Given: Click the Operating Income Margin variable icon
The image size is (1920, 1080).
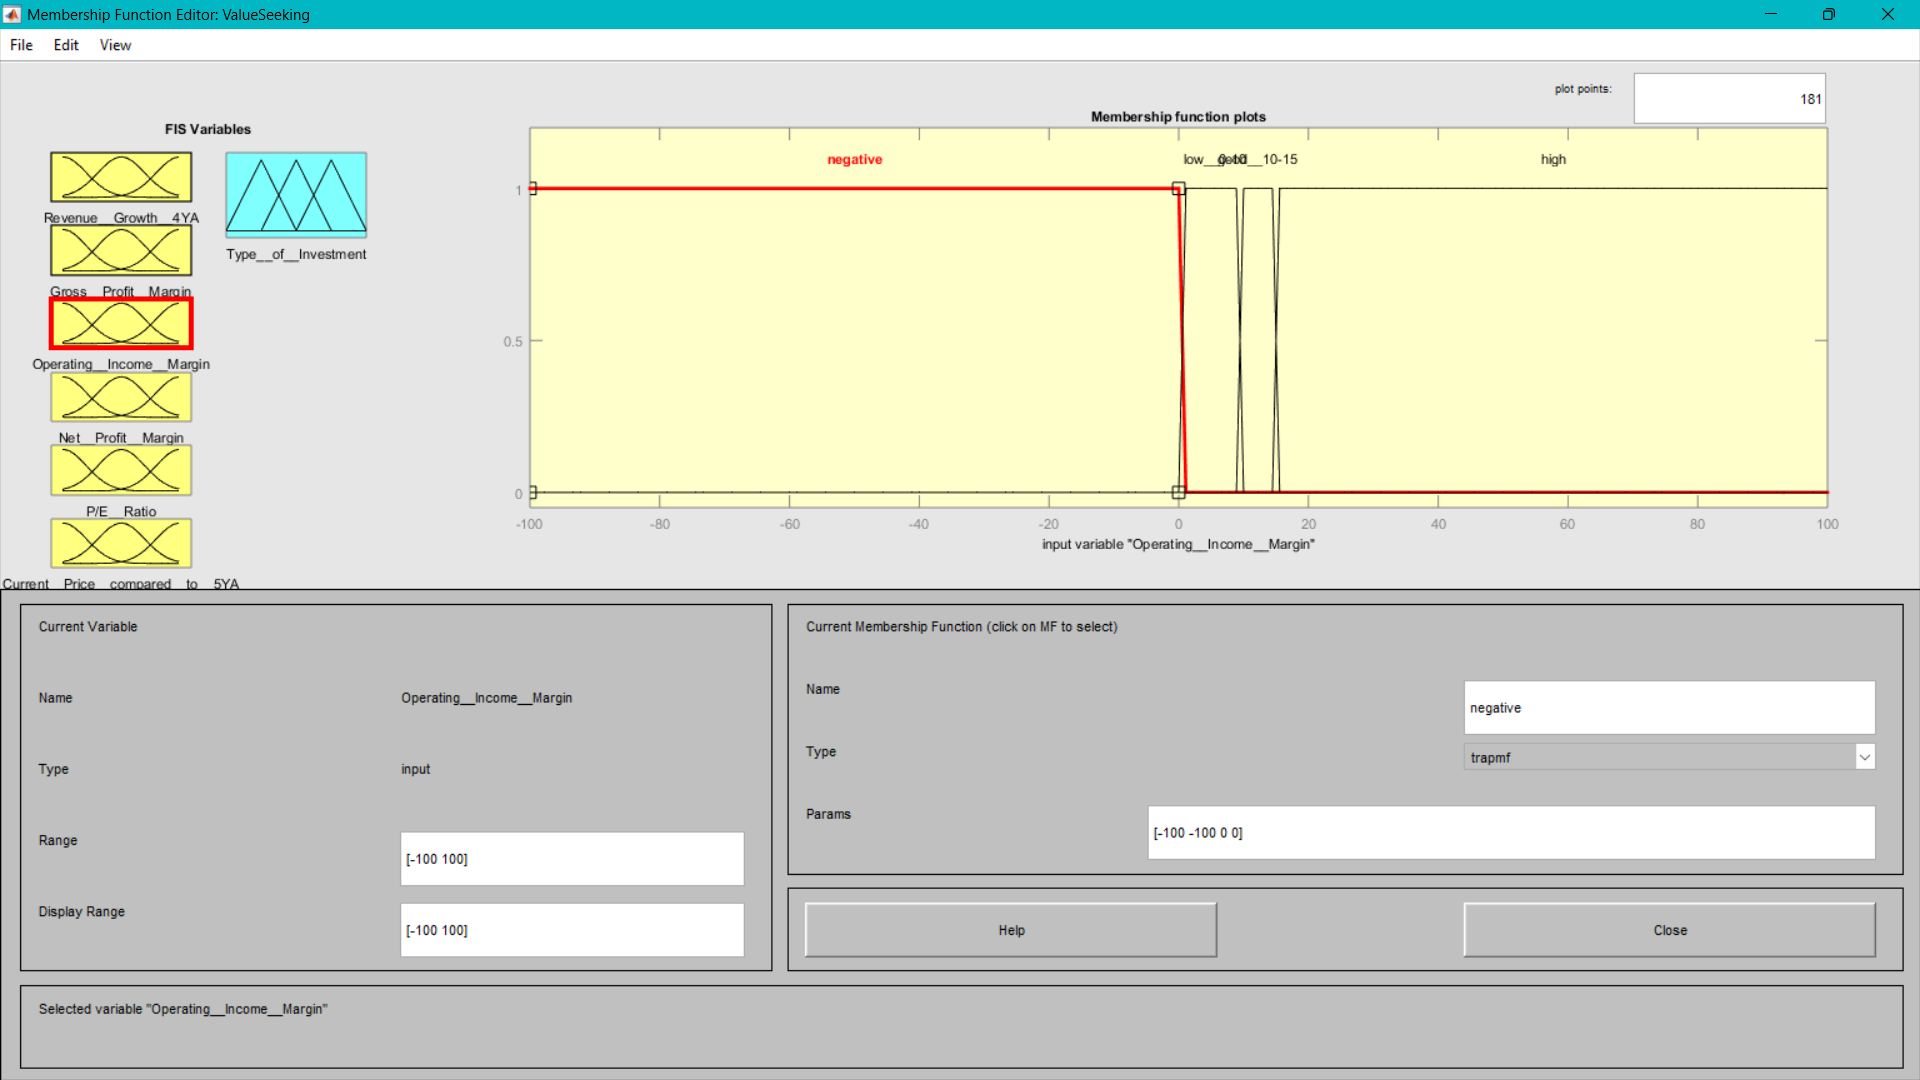Looking at the screenshot, I should pyautogui.click(x=121, y=323).
